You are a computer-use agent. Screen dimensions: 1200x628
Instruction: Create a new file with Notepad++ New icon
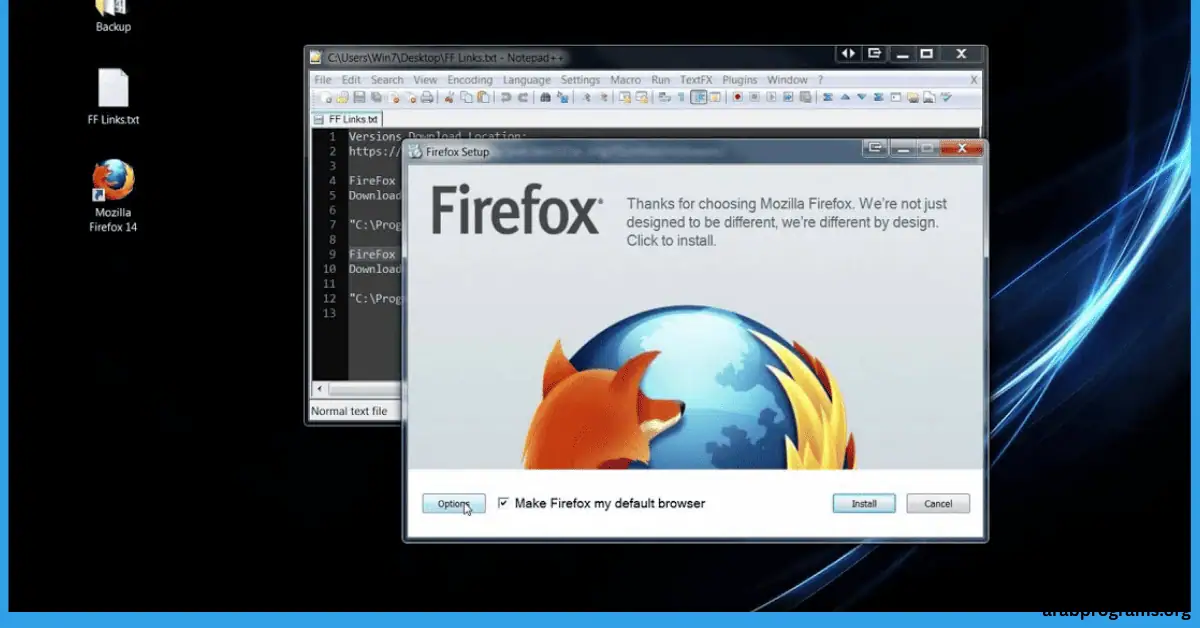[326, 97]
